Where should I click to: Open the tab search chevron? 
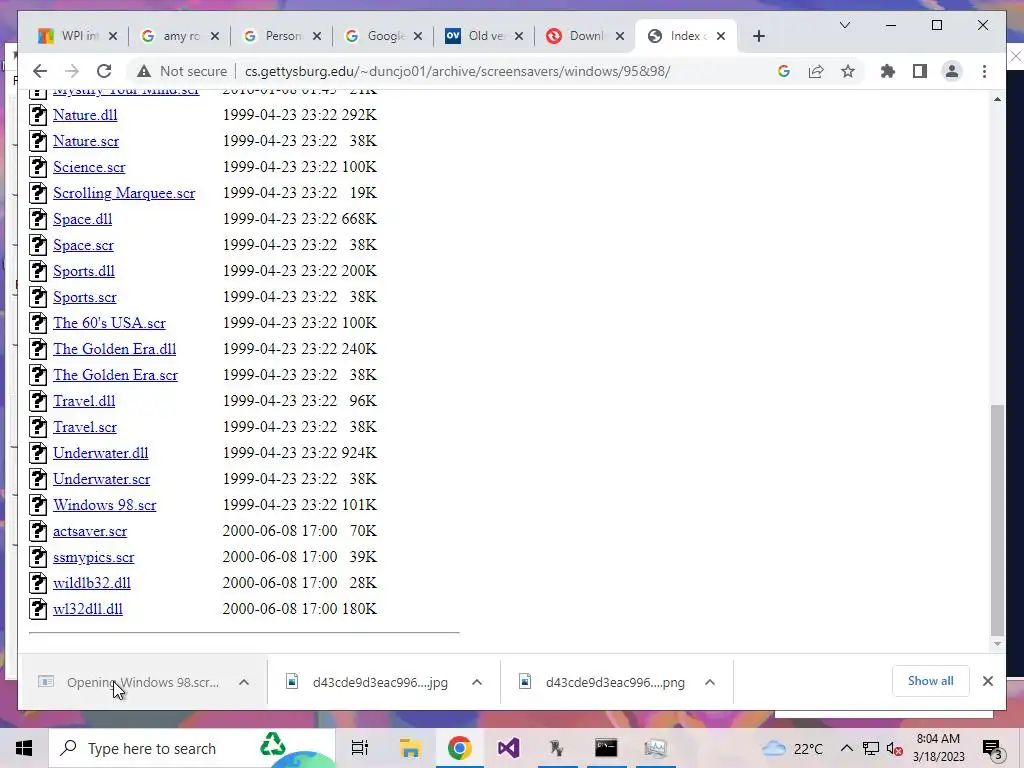[x=844, y=25]
